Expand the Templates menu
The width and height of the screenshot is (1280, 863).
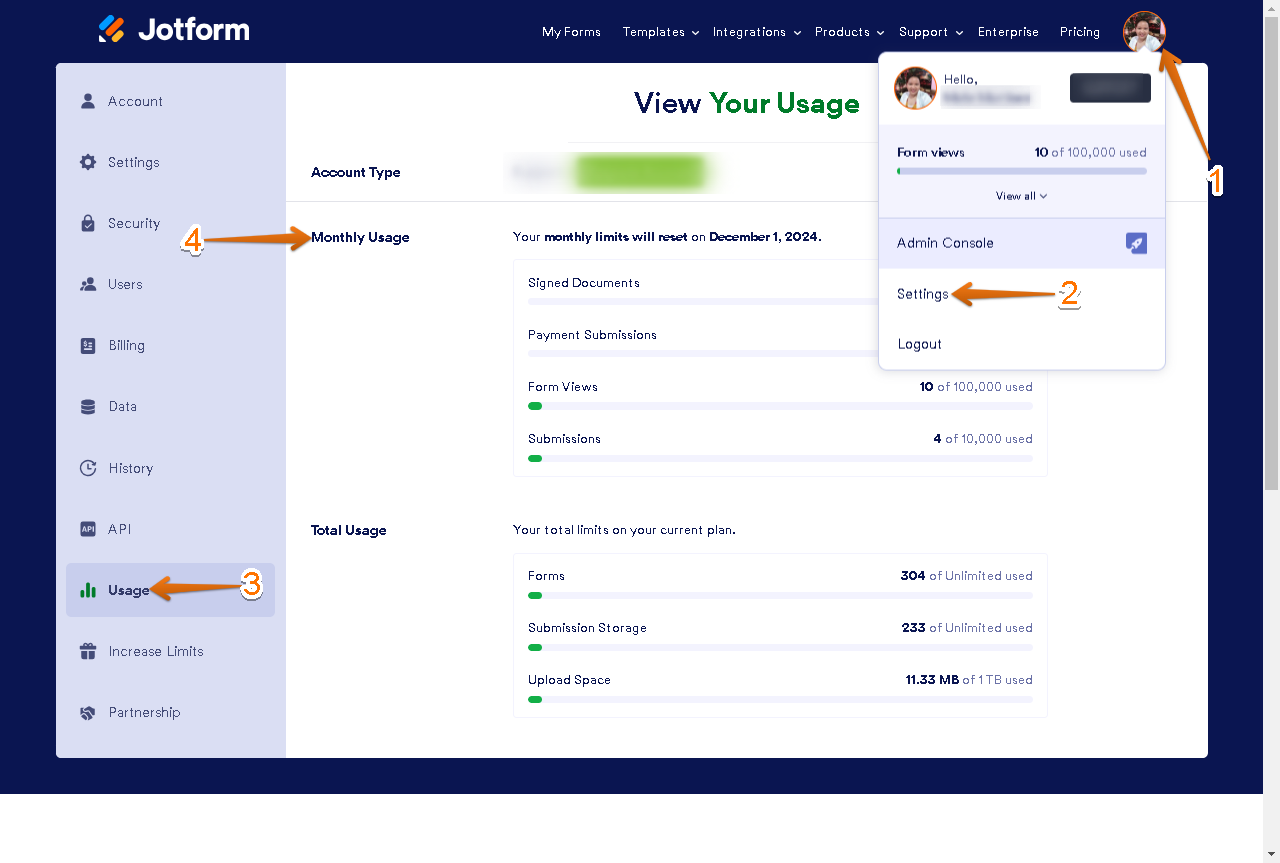pos(660,32)
